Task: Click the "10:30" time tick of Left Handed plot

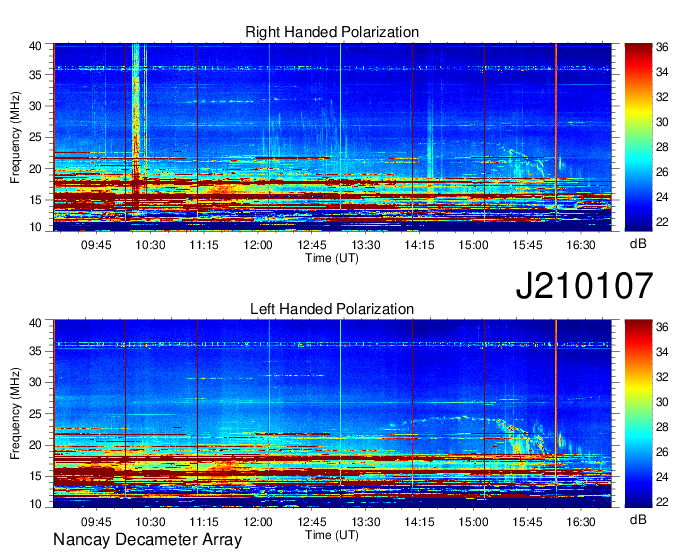Action: (150, 522)
